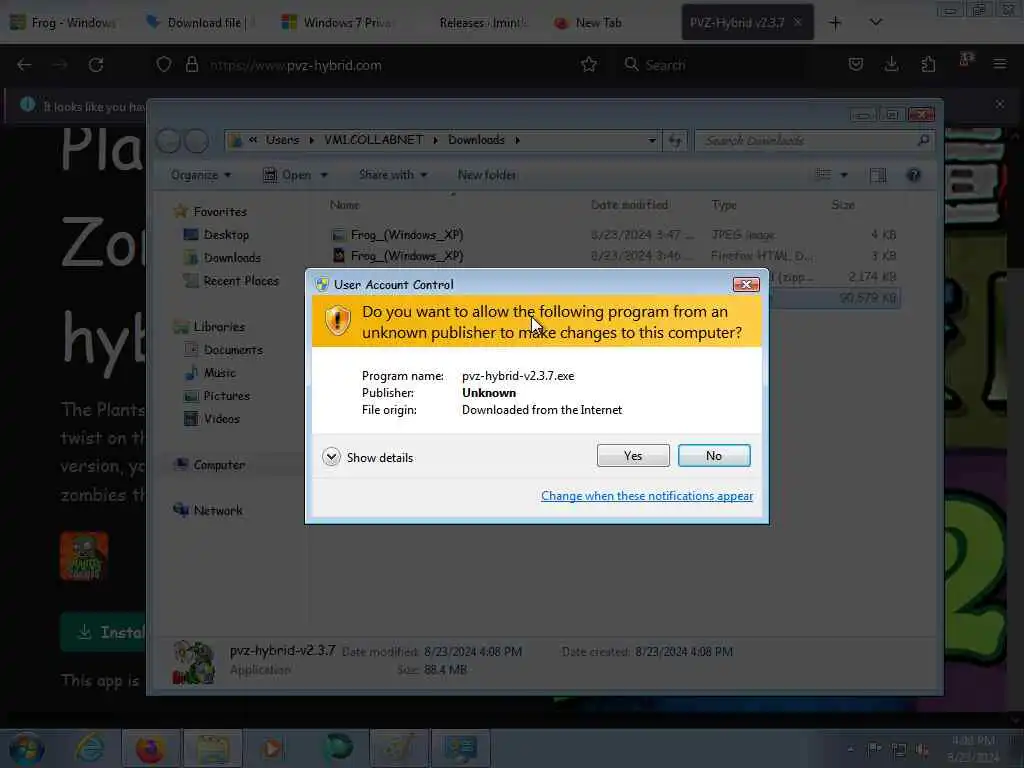Viewport: 1024px width, 768px height.
Task: Click the Explorer address refresh button
Action: point(675,140)
